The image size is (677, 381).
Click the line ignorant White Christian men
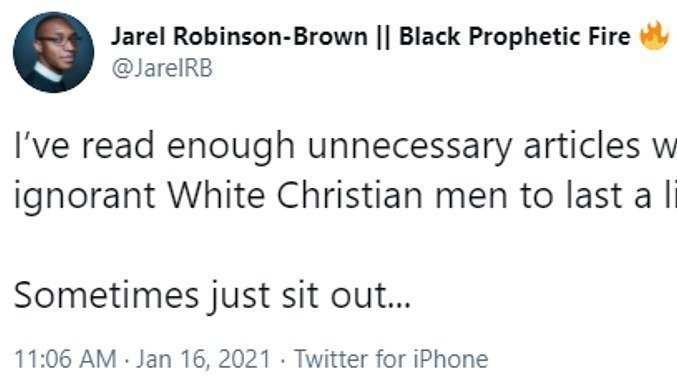click(345, 196)
